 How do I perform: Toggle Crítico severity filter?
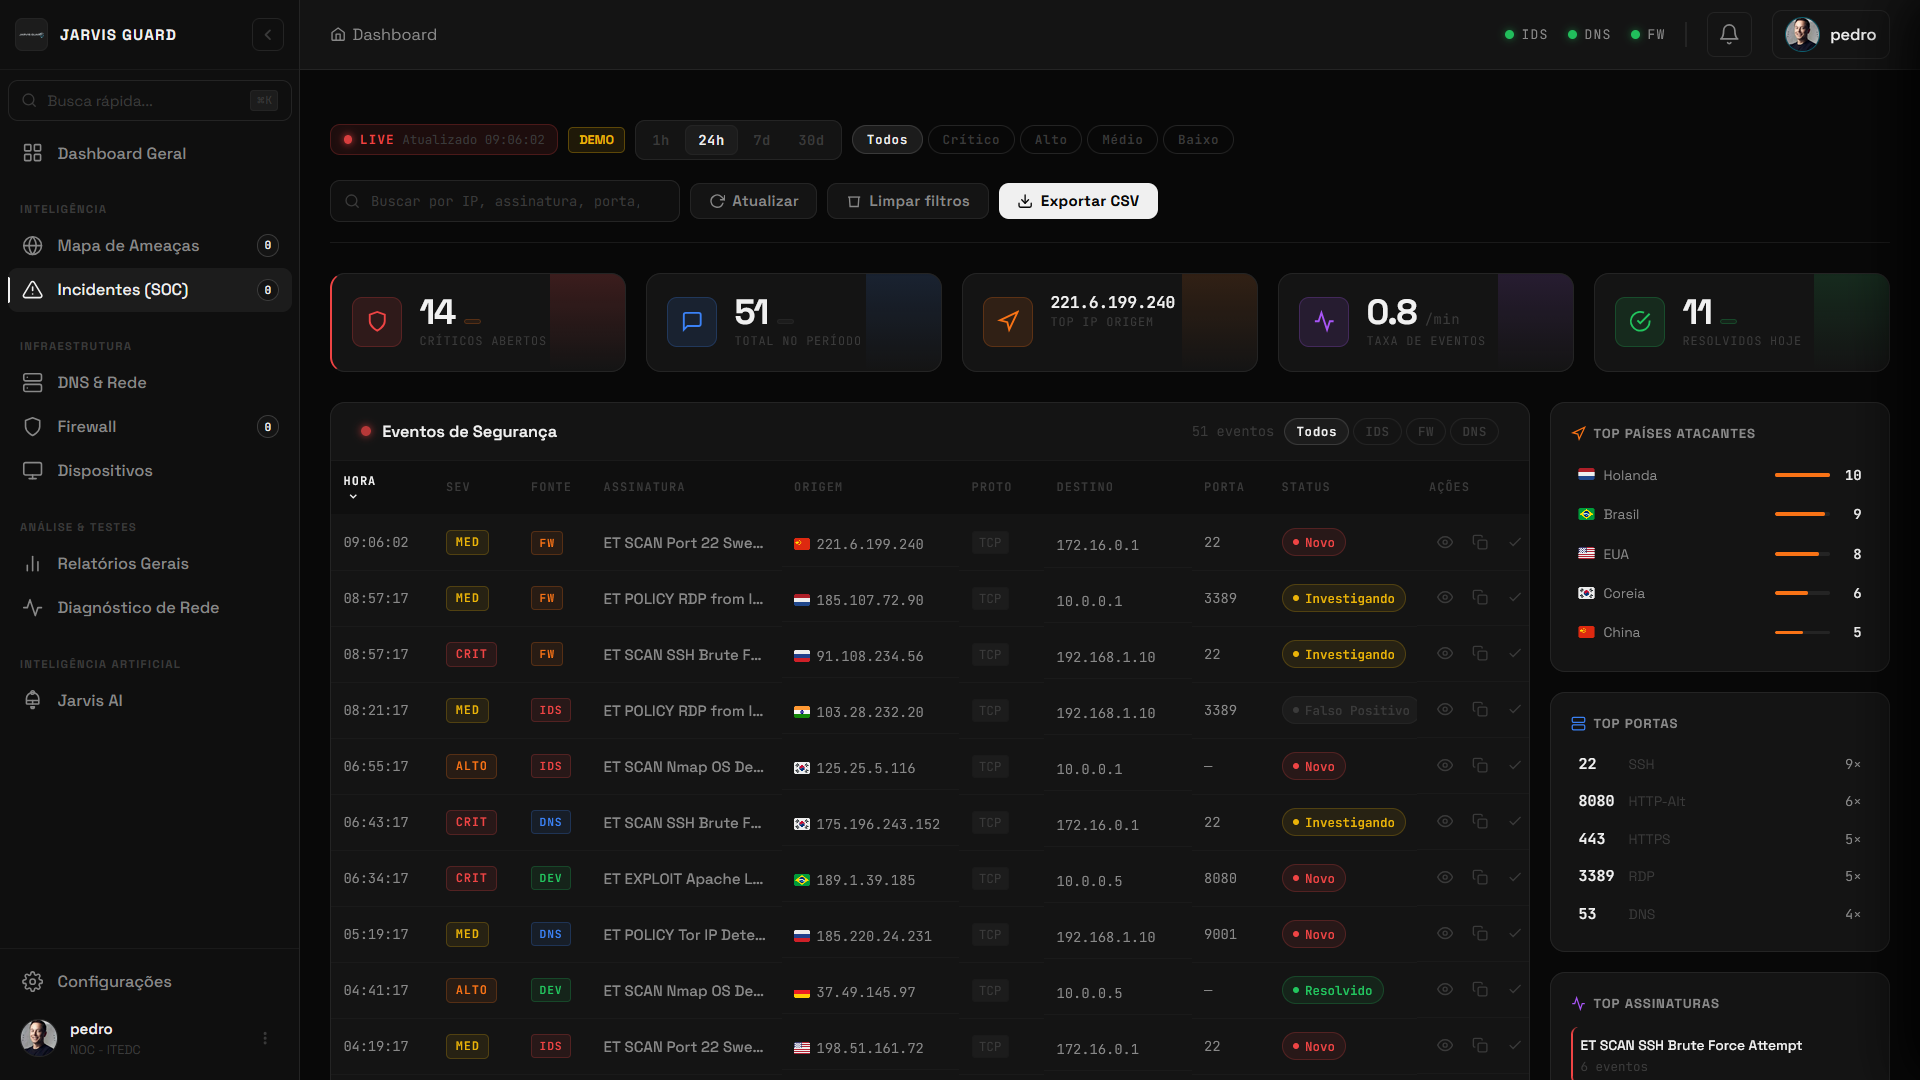pos(970,140)
